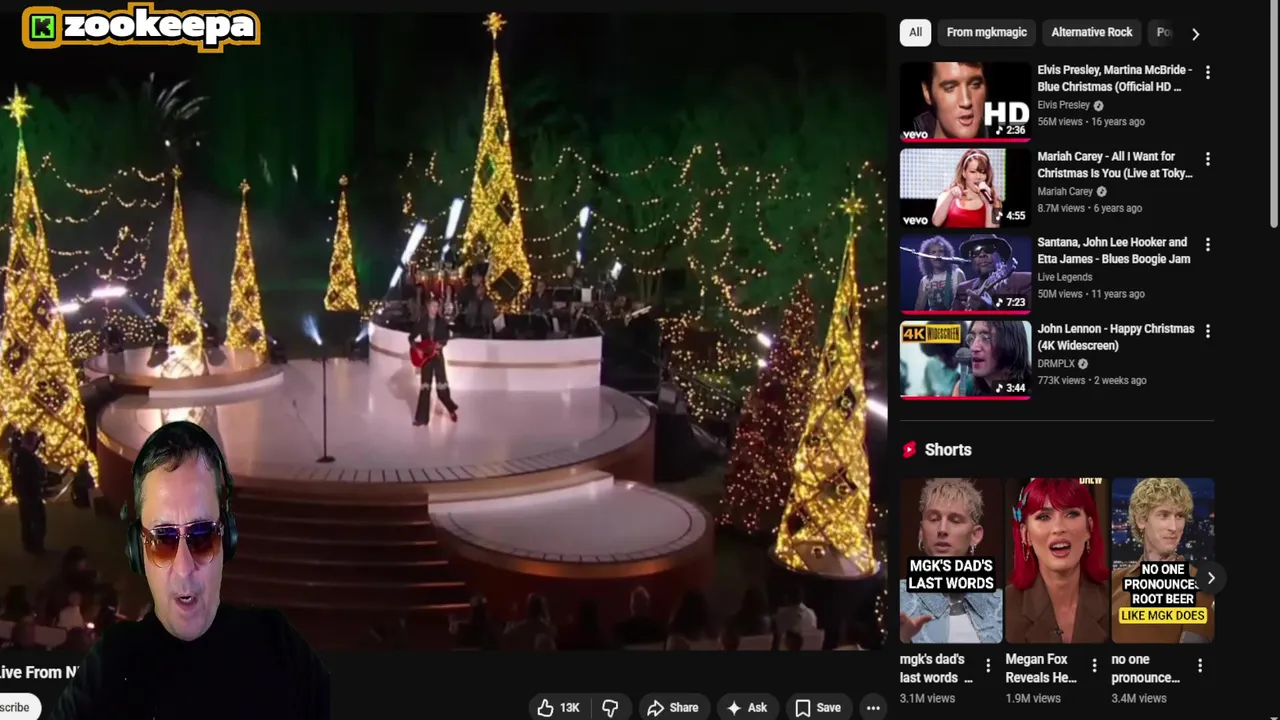This screenshot has width=1280, height=720.
Task: Select the From mgkmagic chip
Action: 987,32
